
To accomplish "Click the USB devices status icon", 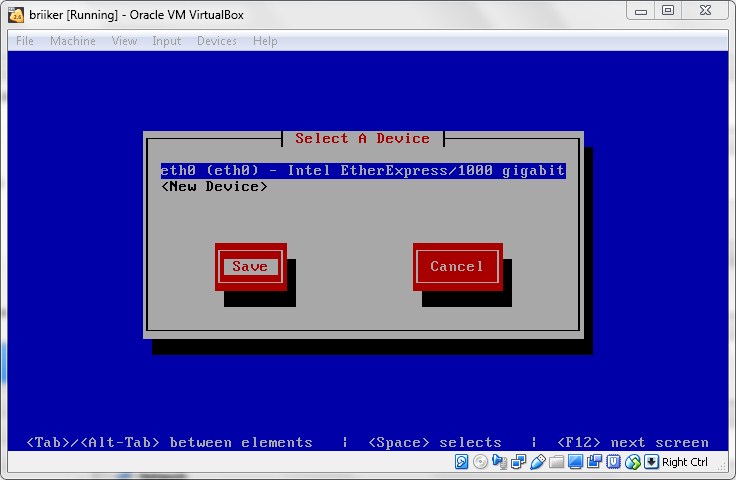I will 537,462.
